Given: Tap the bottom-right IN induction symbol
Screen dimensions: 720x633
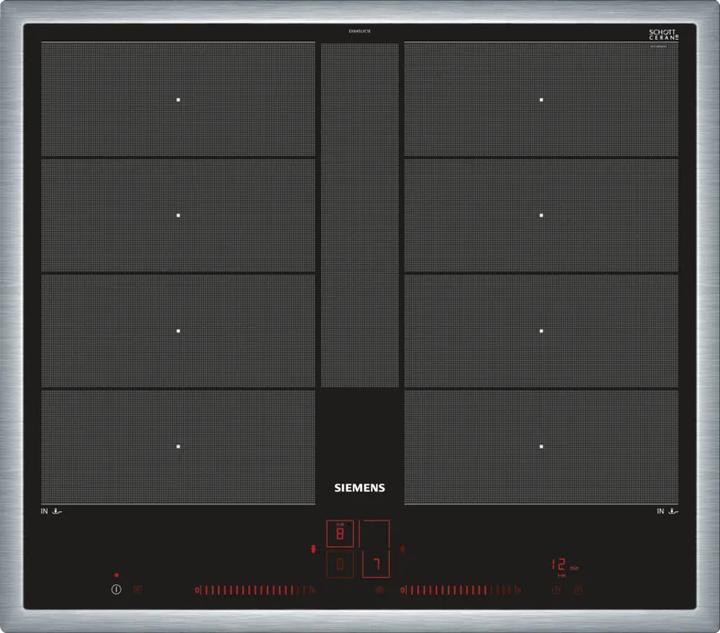Looking at the screenshot, I should pos(666,511).
